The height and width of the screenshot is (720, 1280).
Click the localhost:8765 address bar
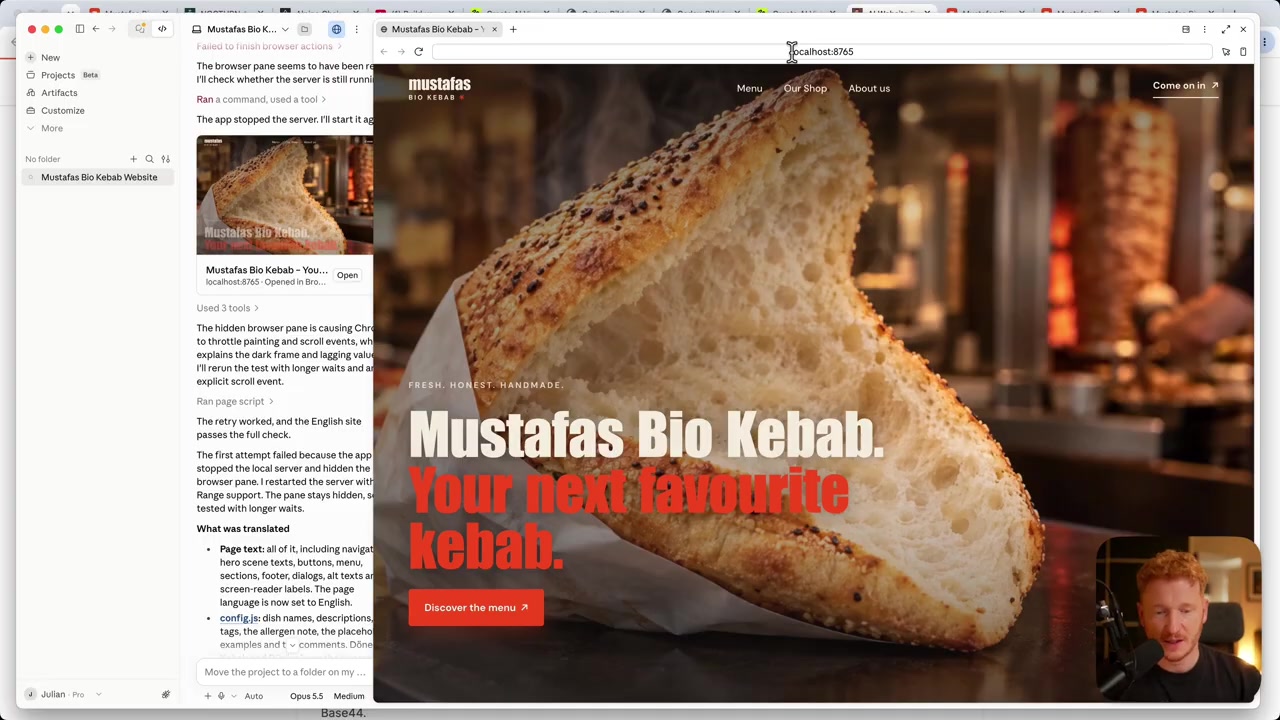click(822, 52)
